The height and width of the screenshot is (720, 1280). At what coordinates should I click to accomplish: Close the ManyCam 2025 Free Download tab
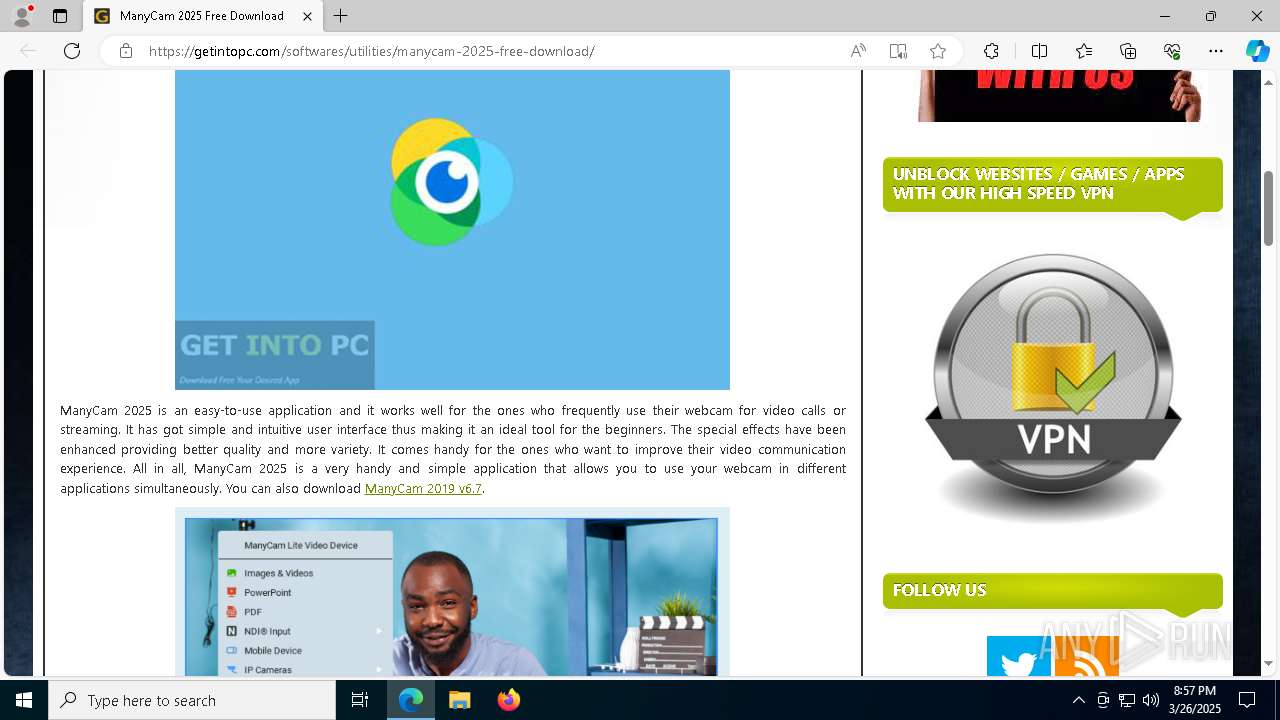click(x=308, y=16)
